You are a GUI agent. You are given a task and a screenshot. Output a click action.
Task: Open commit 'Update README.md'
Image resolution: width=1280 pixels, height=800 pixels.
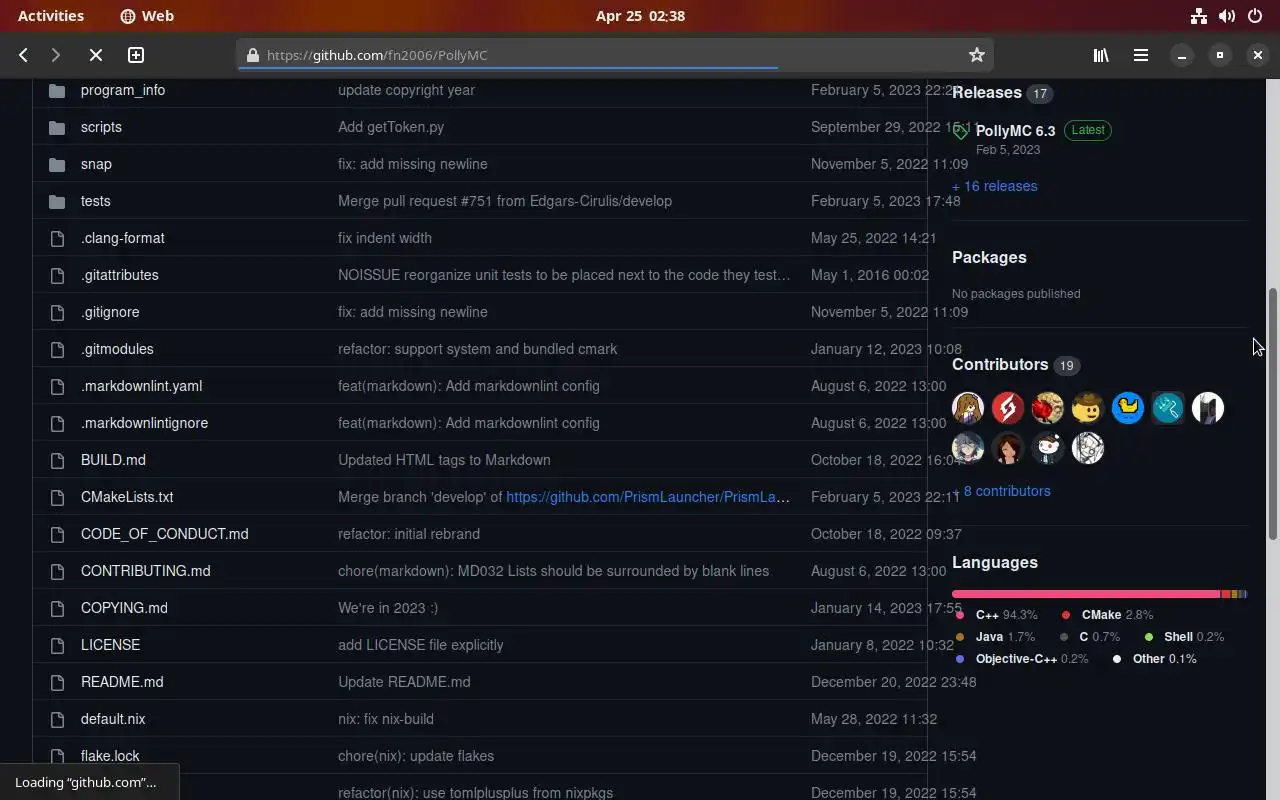404,682
